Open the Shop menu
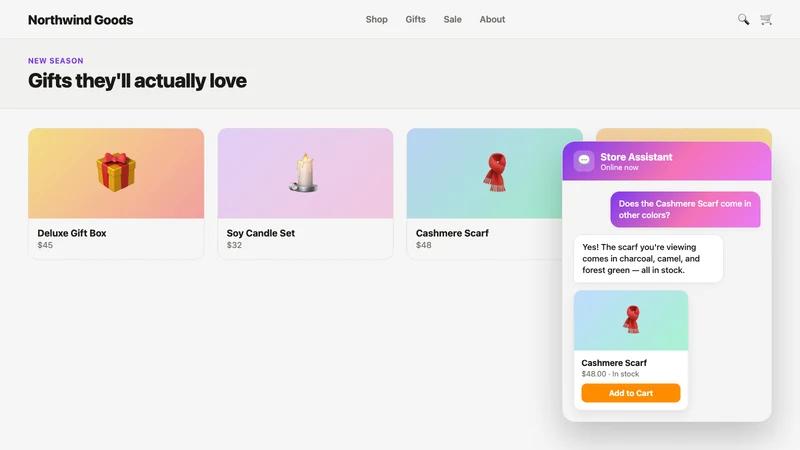The height and width of the screenshot is (450, 800). (377, 19)
